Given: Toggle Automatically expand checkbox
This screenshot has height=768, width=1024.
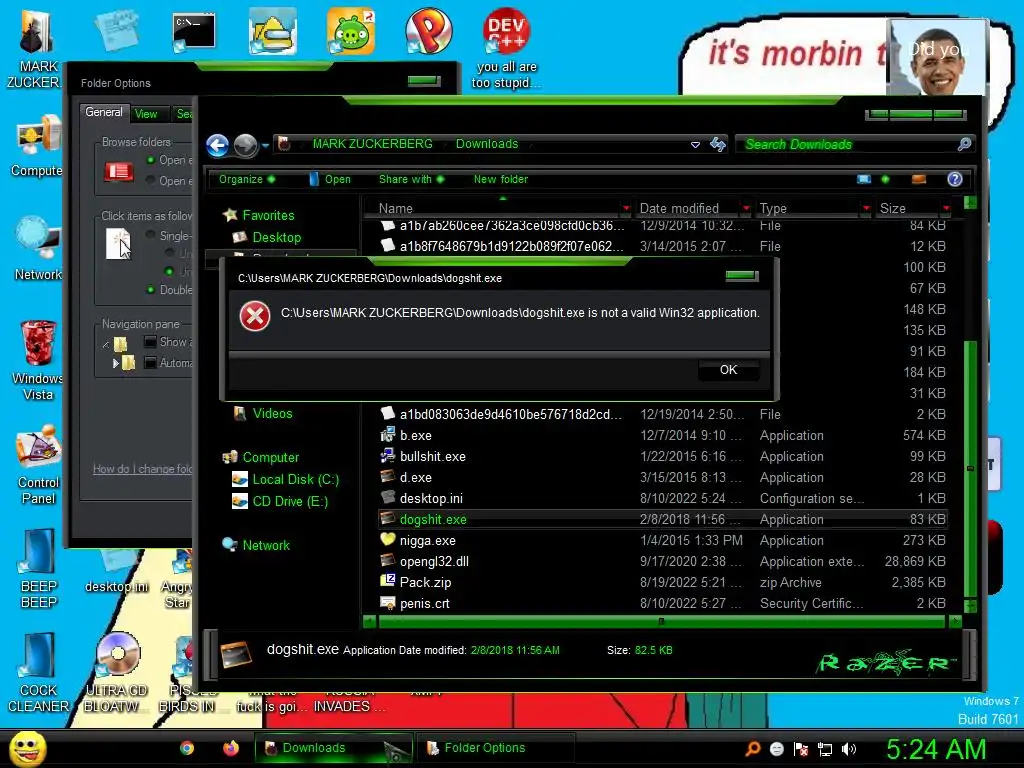Looking at the screenshot, I should [150, 362].
